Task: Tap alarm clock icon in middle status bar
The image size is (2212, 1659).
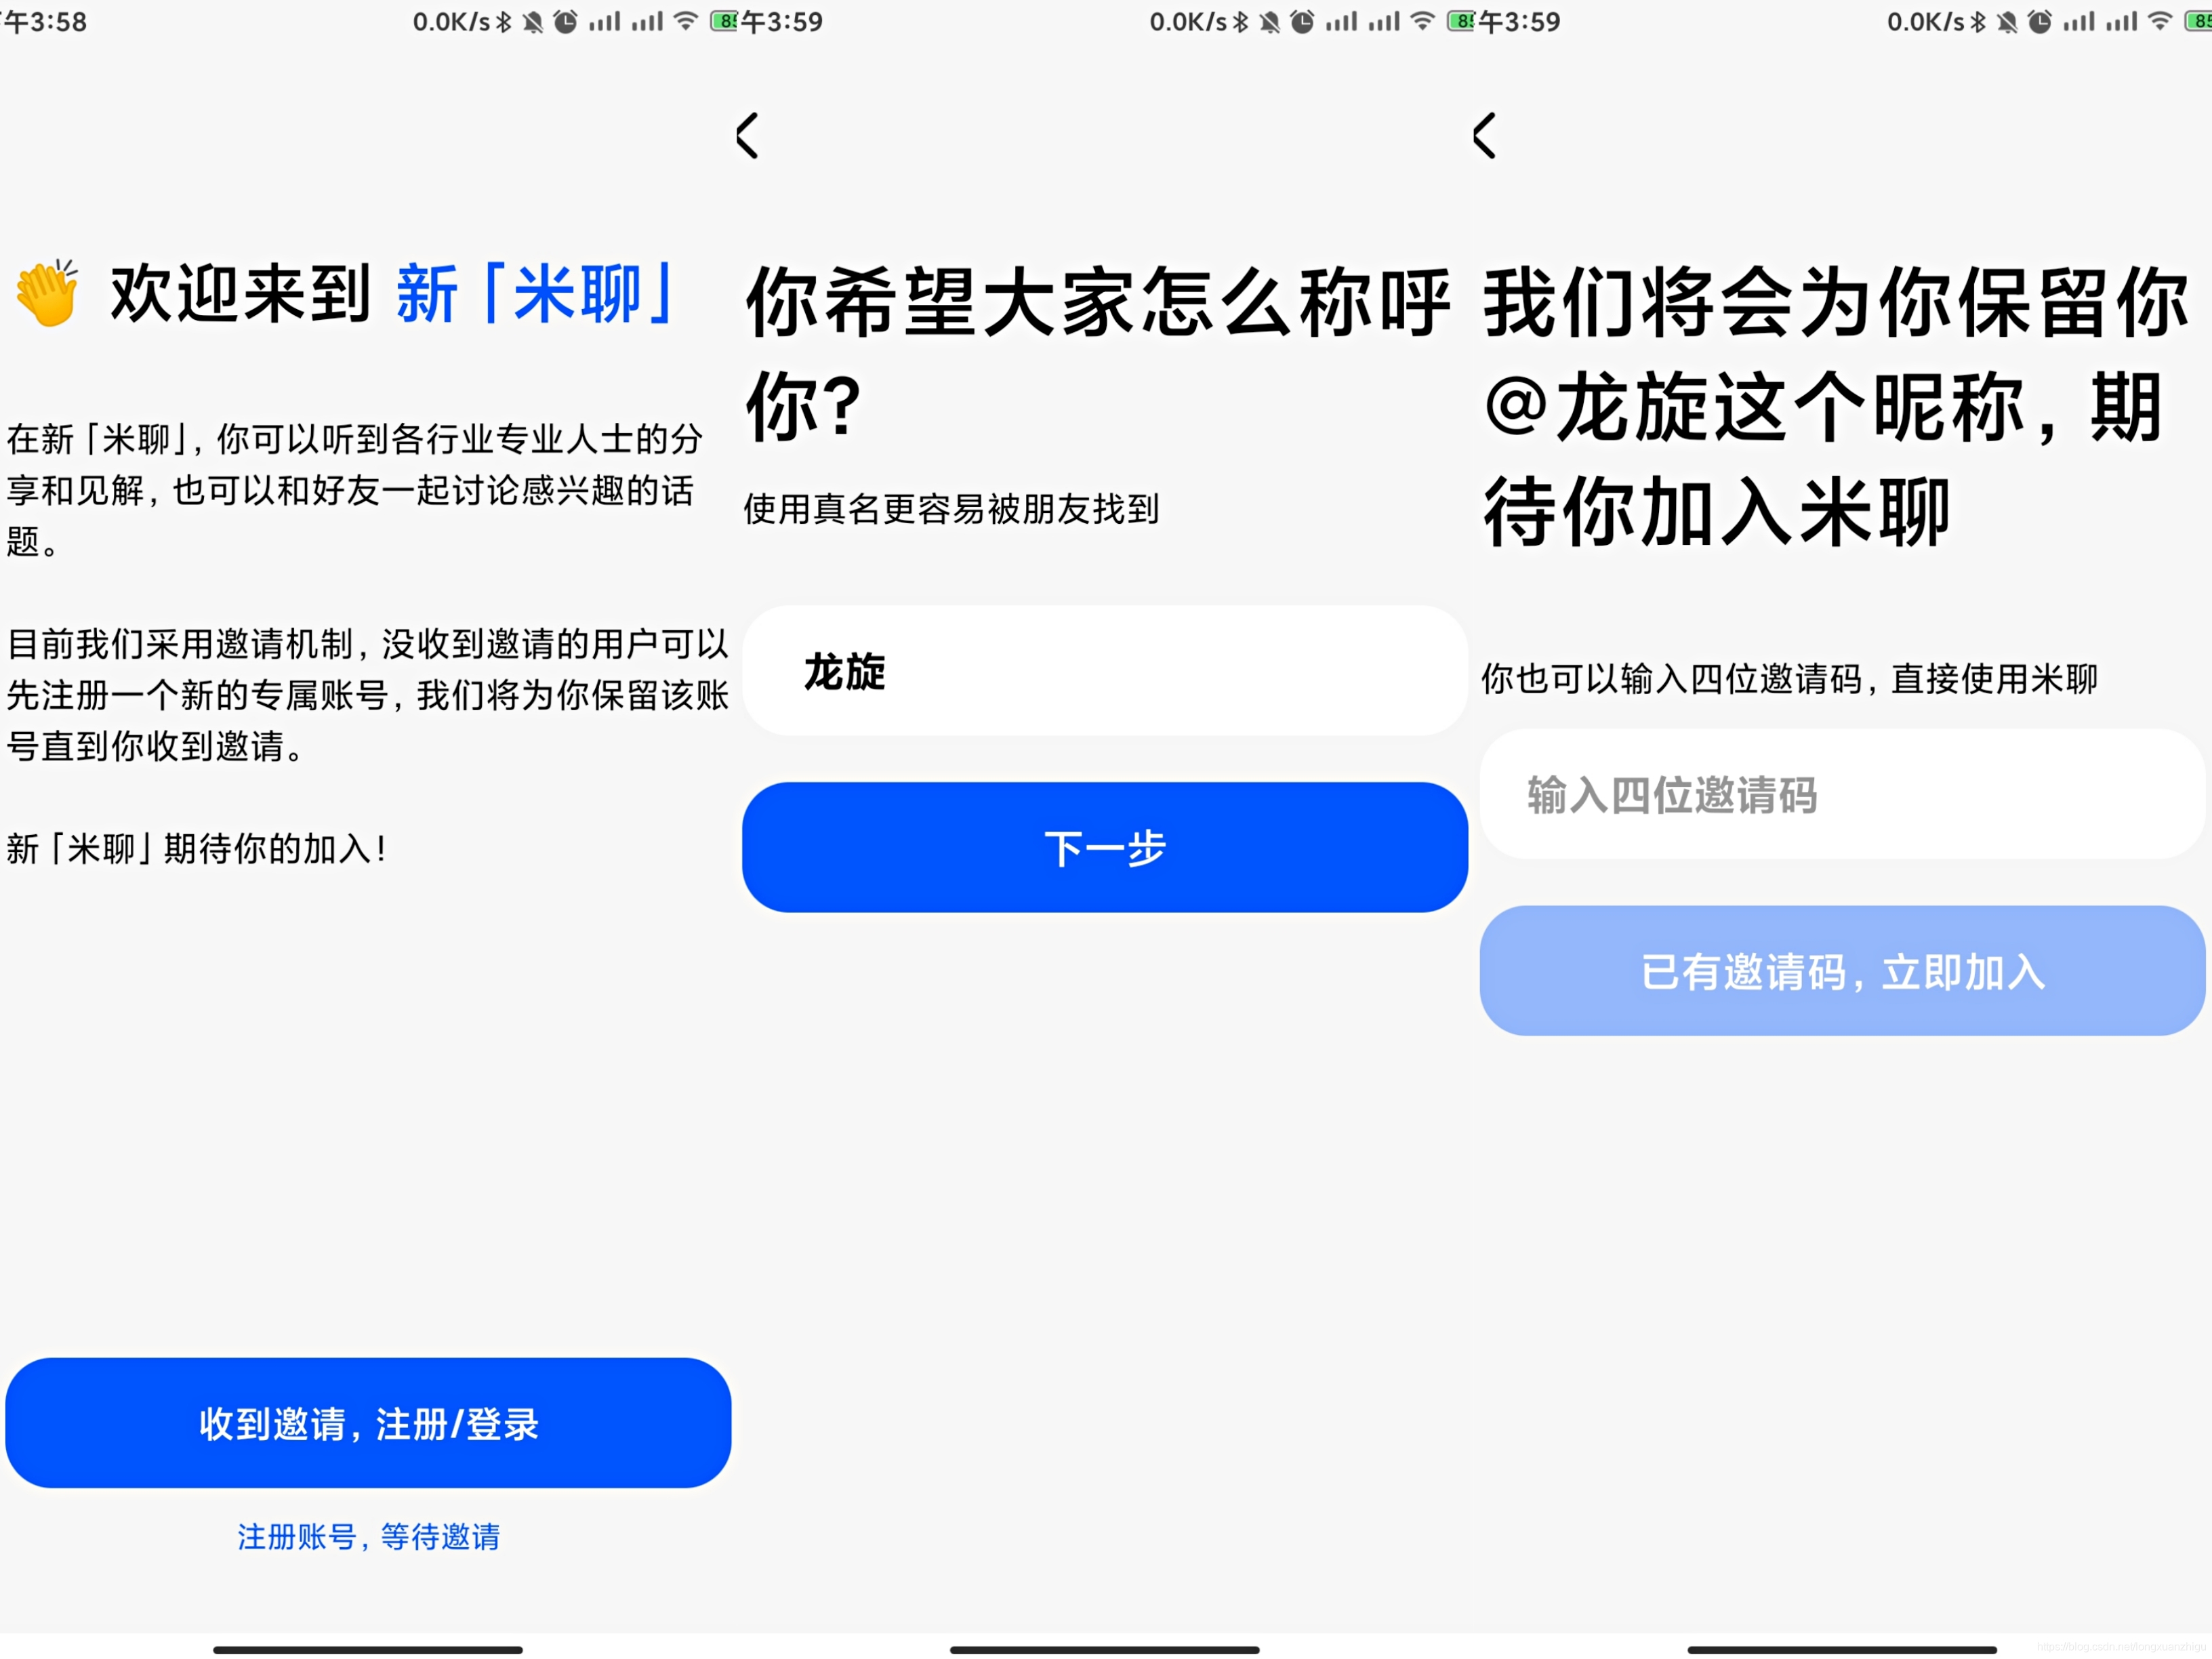Action: point(1302,21)
